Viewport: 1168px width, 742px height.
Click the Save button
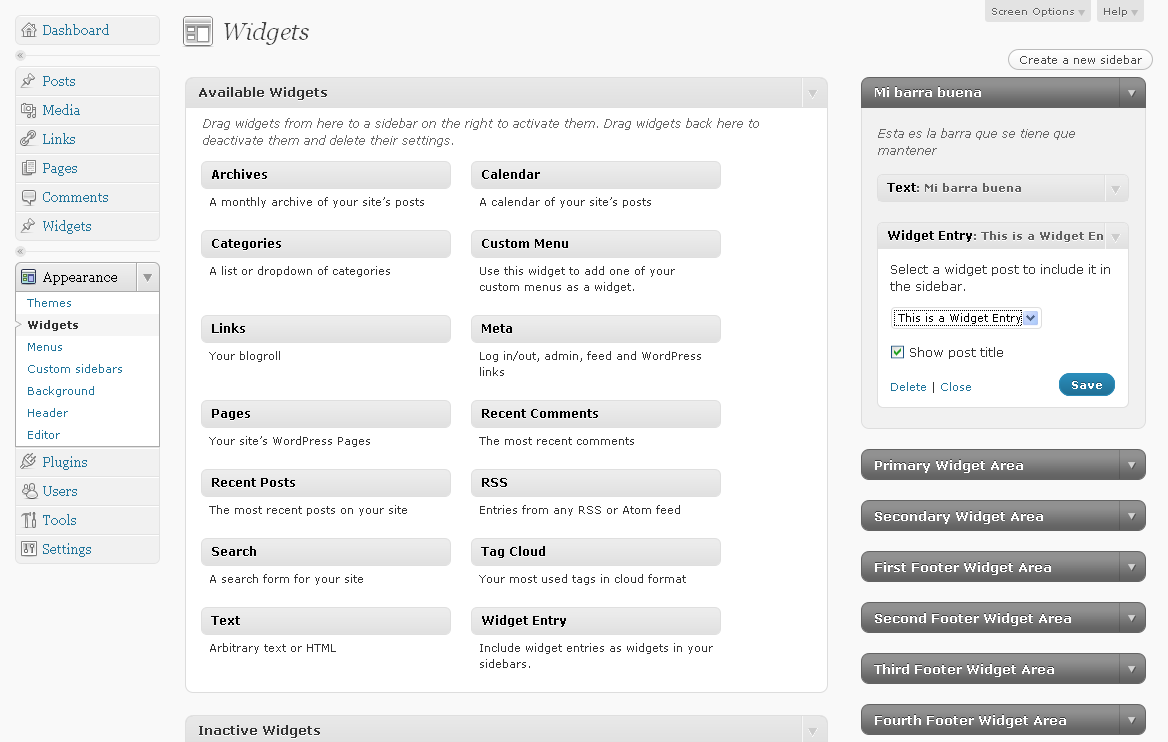[1086, 385]
